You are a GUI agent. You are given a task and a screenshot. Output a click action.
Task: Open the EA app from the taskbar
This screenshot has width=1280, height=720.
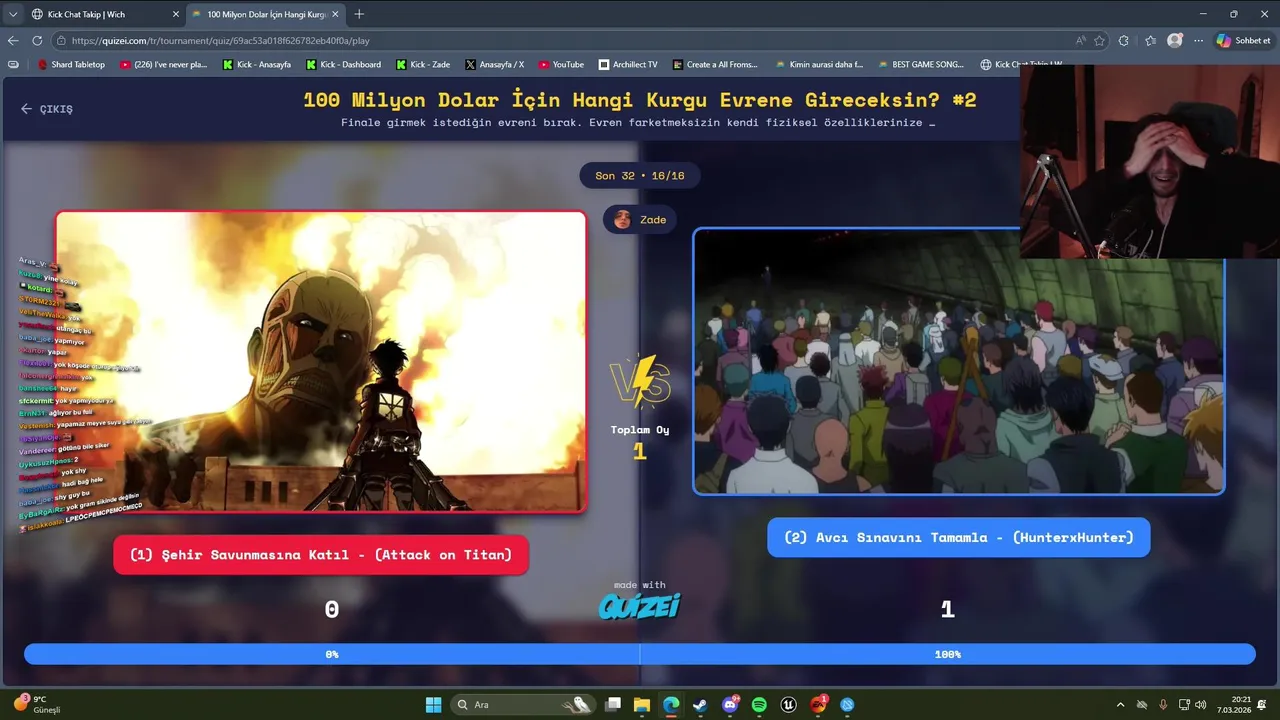pos(818,705)
